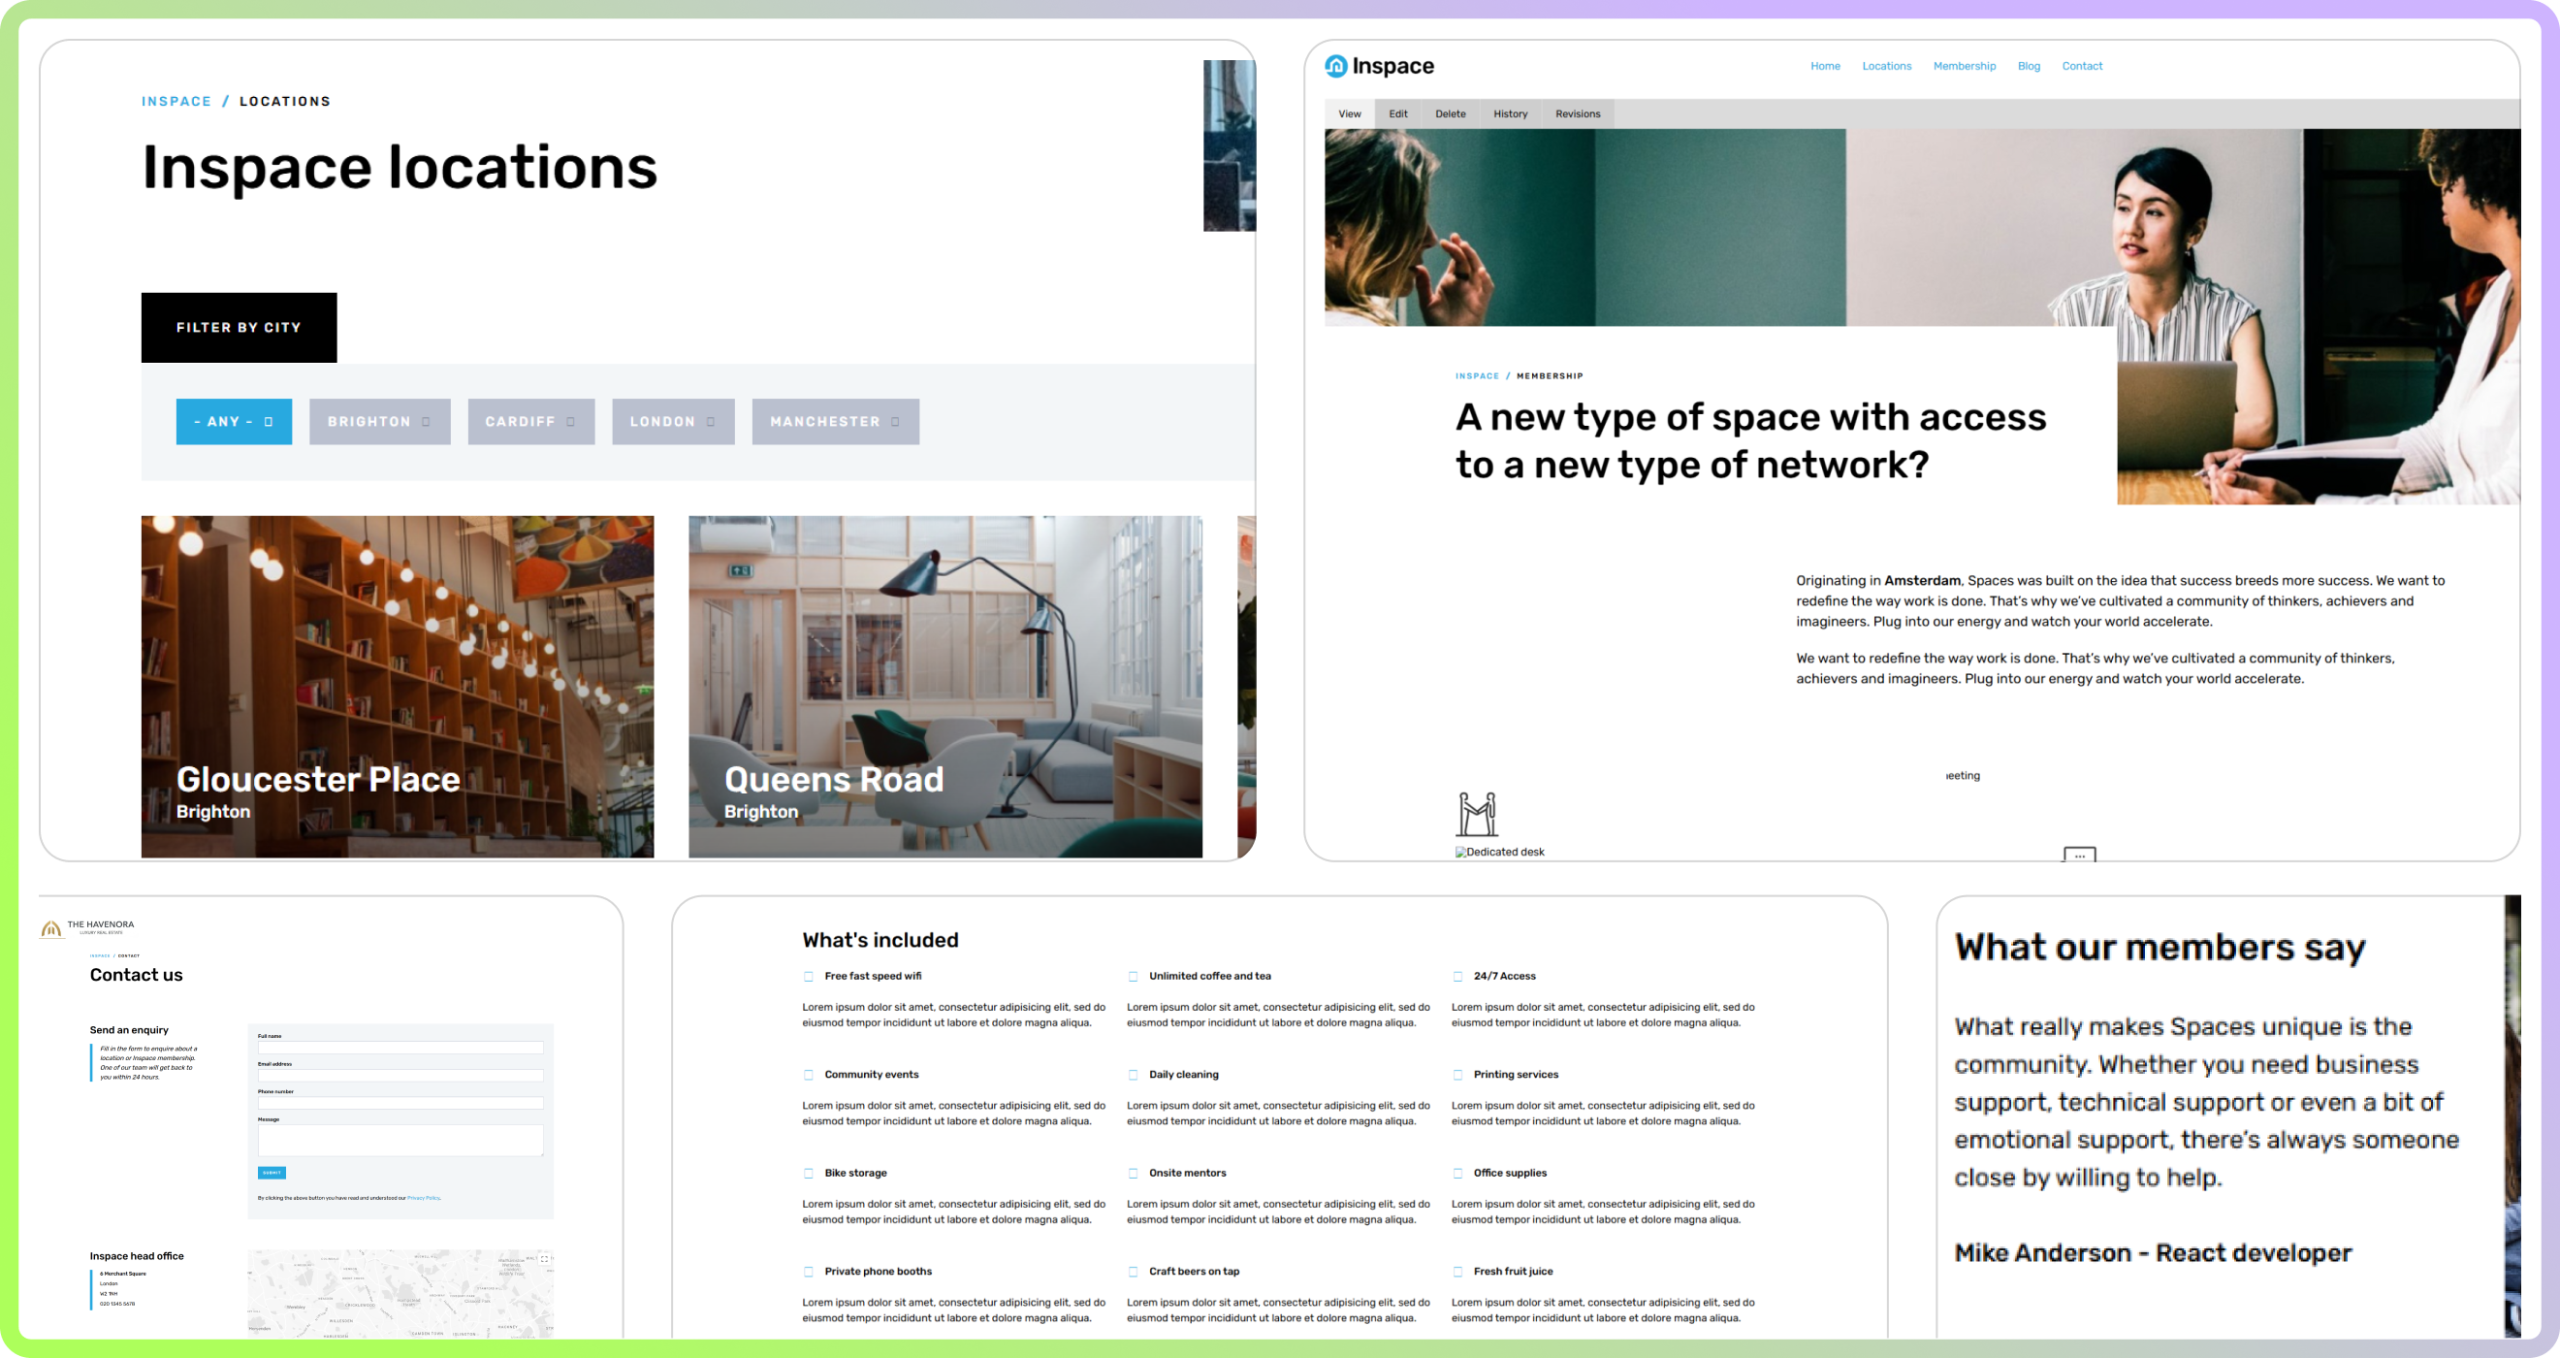Image resolution: width=2560 pixels, height=1358 pixels.
Task: Open Membership in the navigation menu
Action: point(1964,66)
